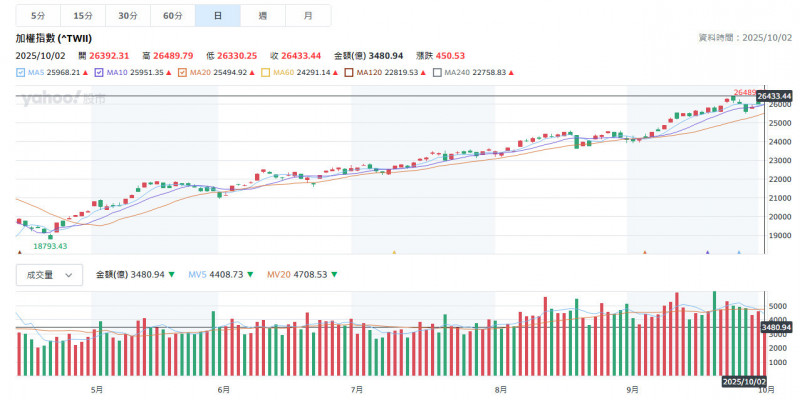This screenshot has height=400, width=800.
Task: Click the 18793.43 lowest price label
Action: click(x=50, y=245)
